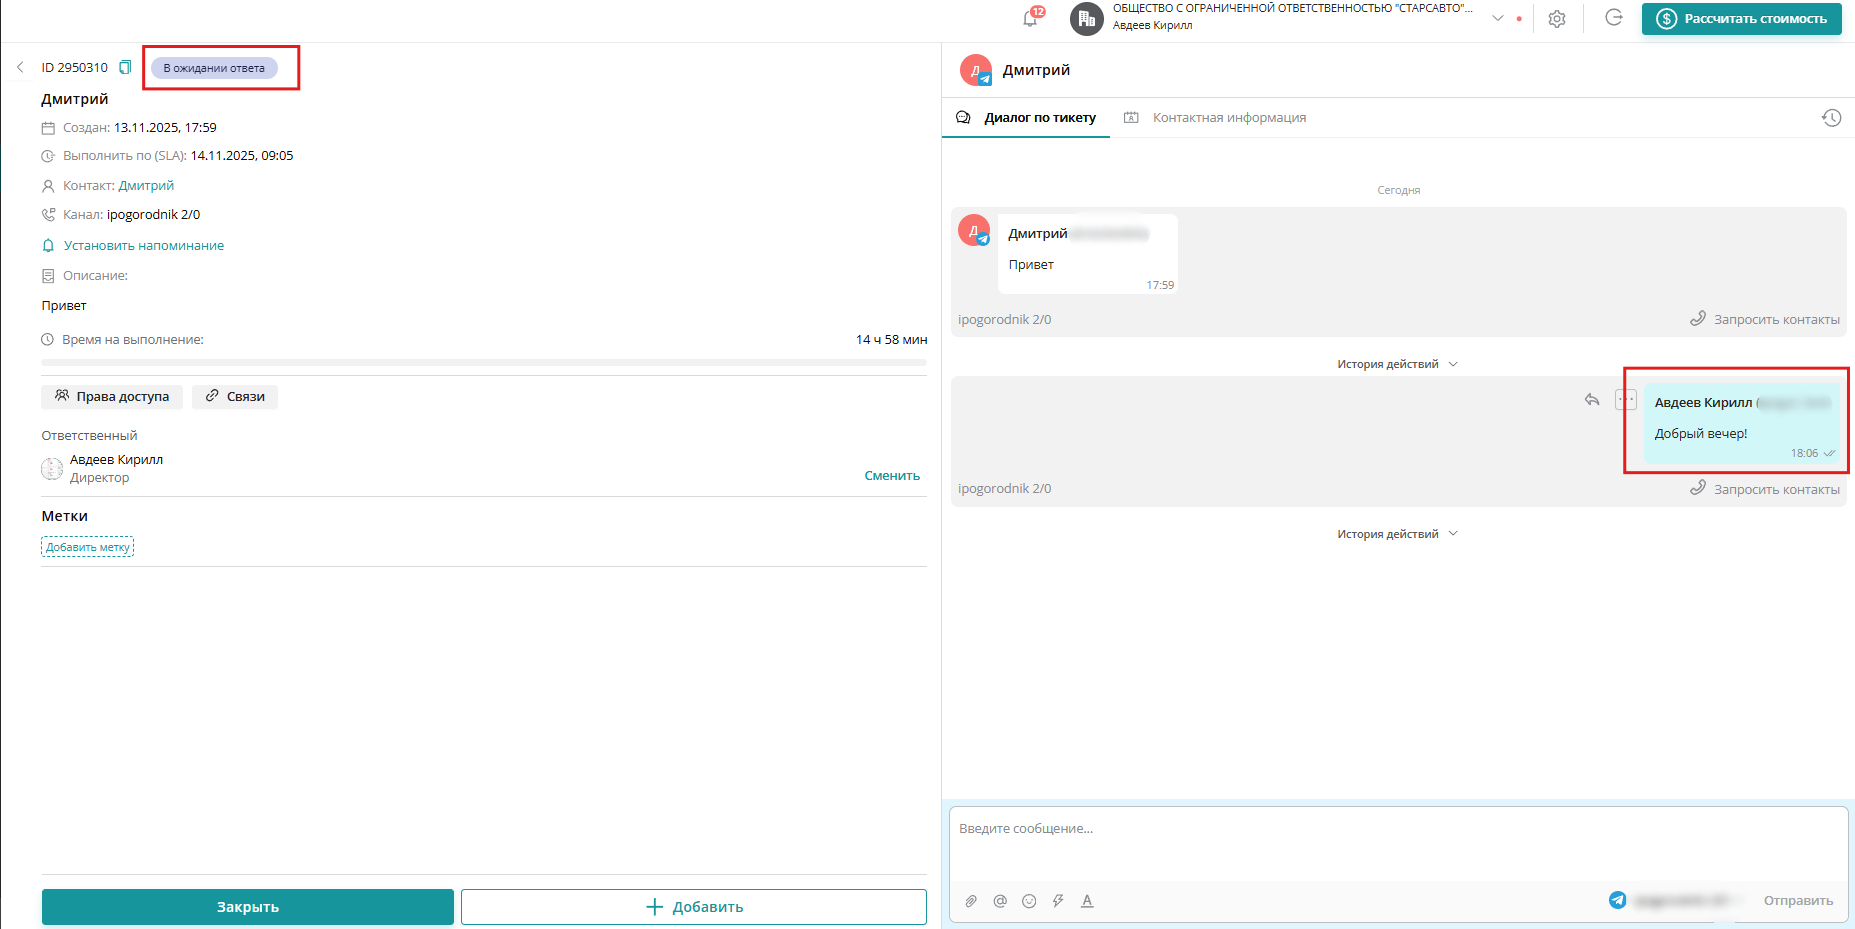The height and width of the screenshot is (929, 1855).
Task: Click Добавить метку tag
Action: coord(88,547)
